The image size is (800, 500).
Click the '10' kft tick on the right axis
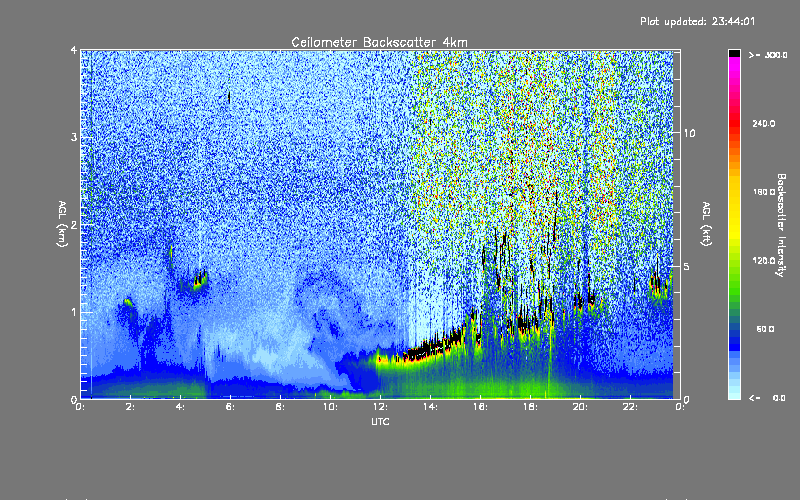pyautogui.click(x=689, y=133)
